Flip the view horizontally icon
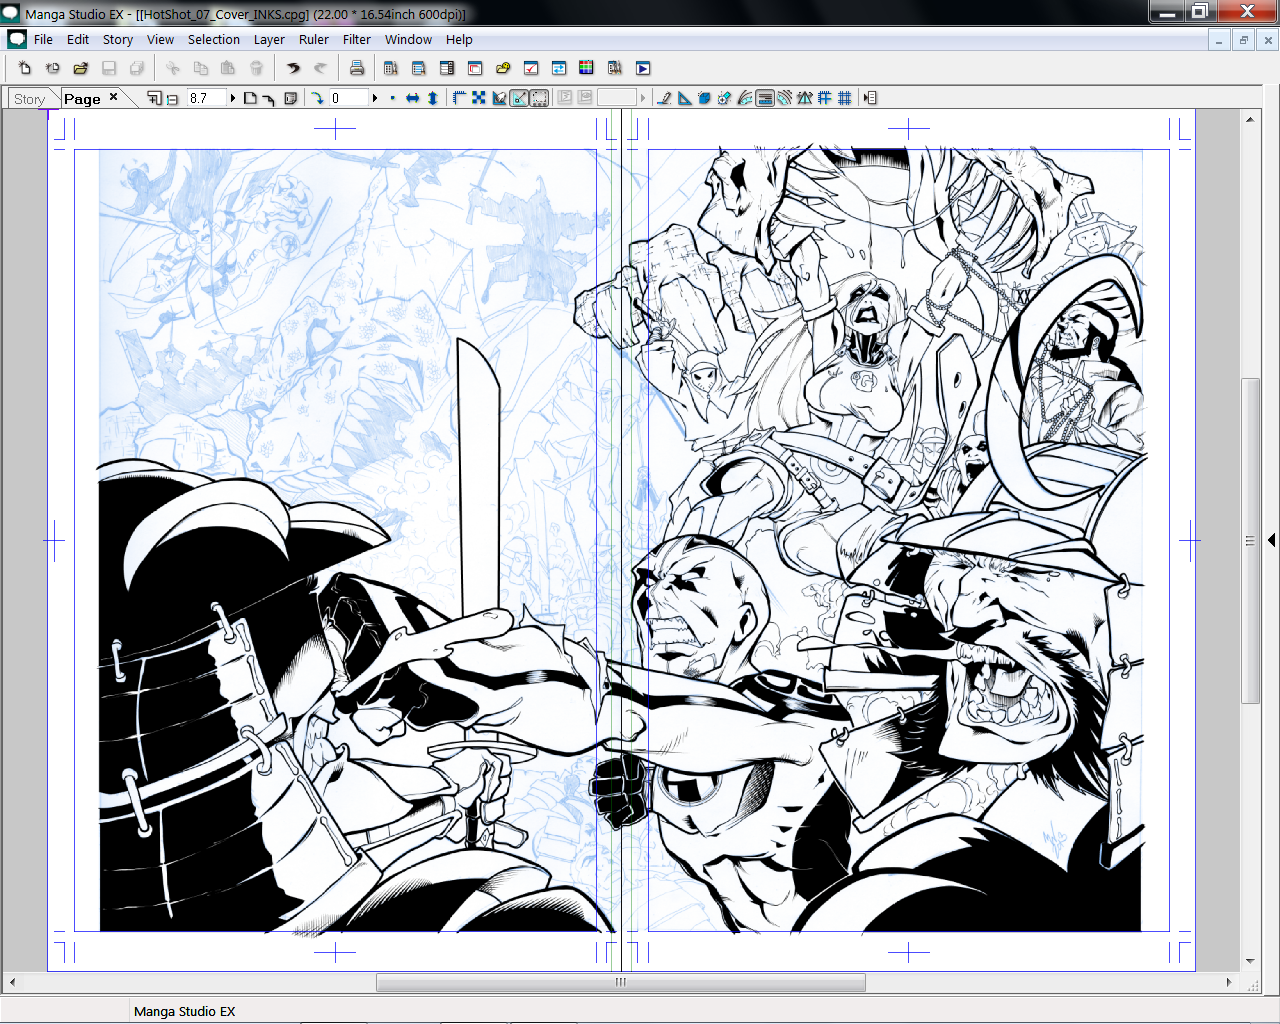 pos(412,98)
